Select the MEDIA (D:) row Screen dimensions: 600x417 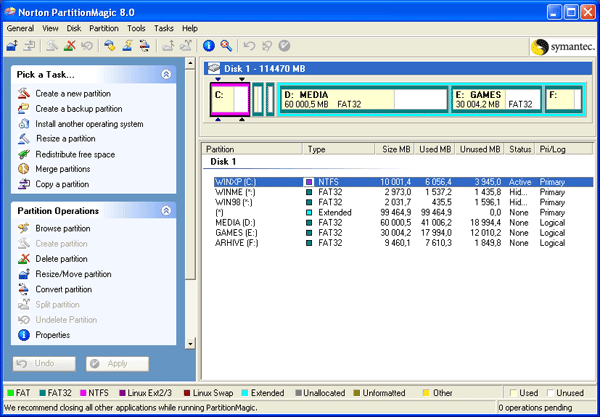pos(403,223)
